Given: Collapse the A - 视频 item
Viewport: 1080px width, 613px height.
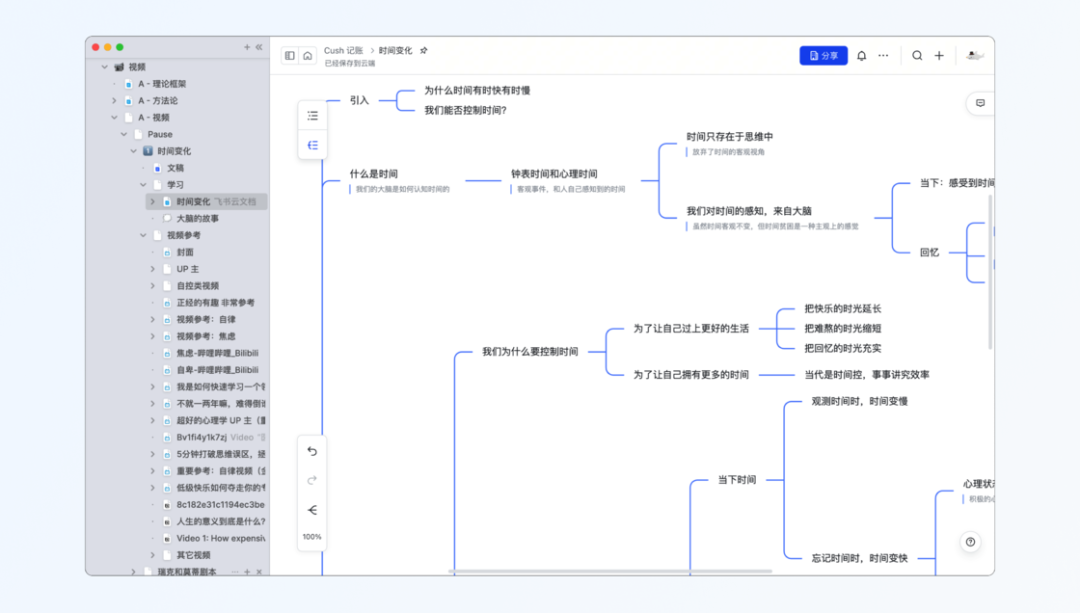Looking at the screenshot, I should [114, 118].
